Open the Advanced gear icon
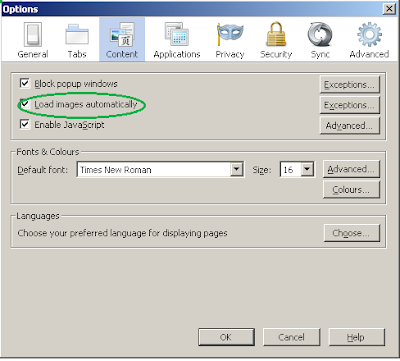Screen dimensions: 400x361 369,34
